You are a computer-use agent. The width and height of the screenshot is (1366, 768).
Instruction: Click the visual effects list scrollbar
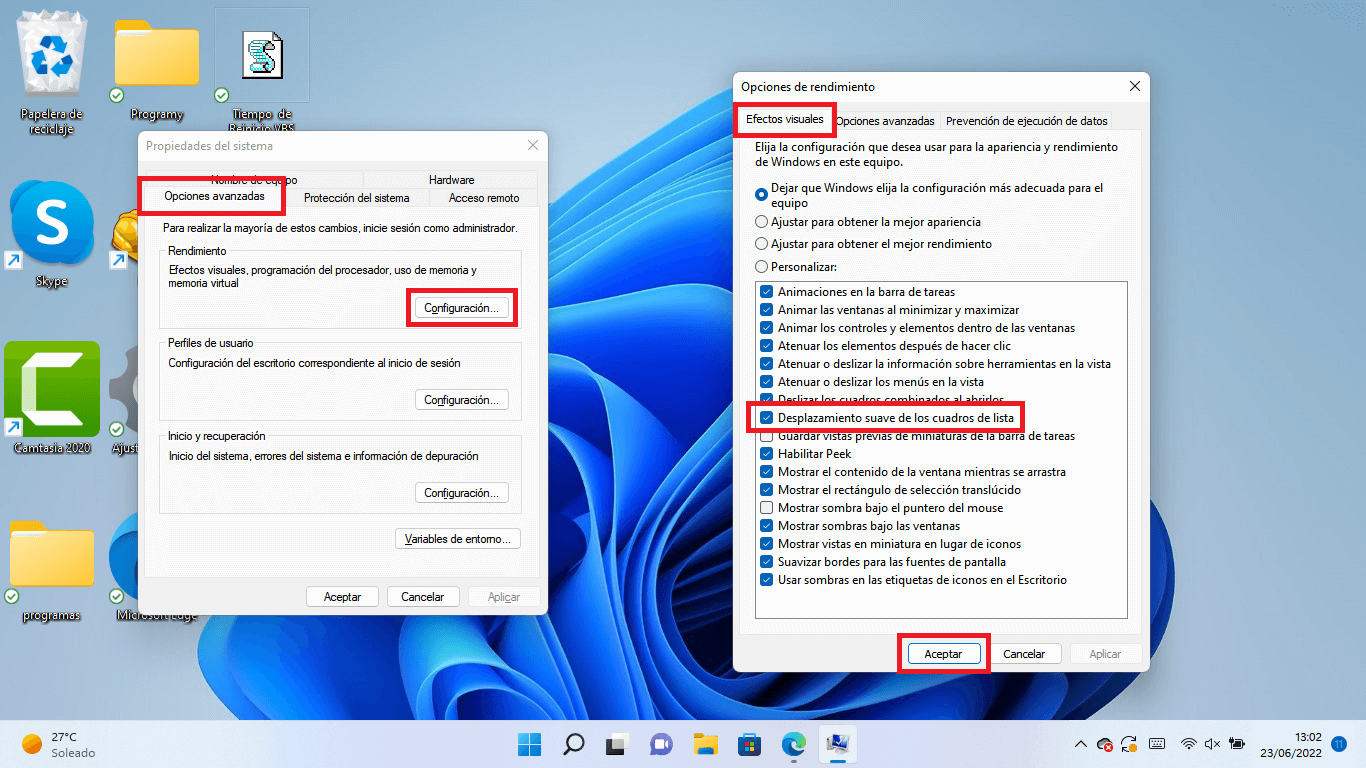(x=1122, y=450)
